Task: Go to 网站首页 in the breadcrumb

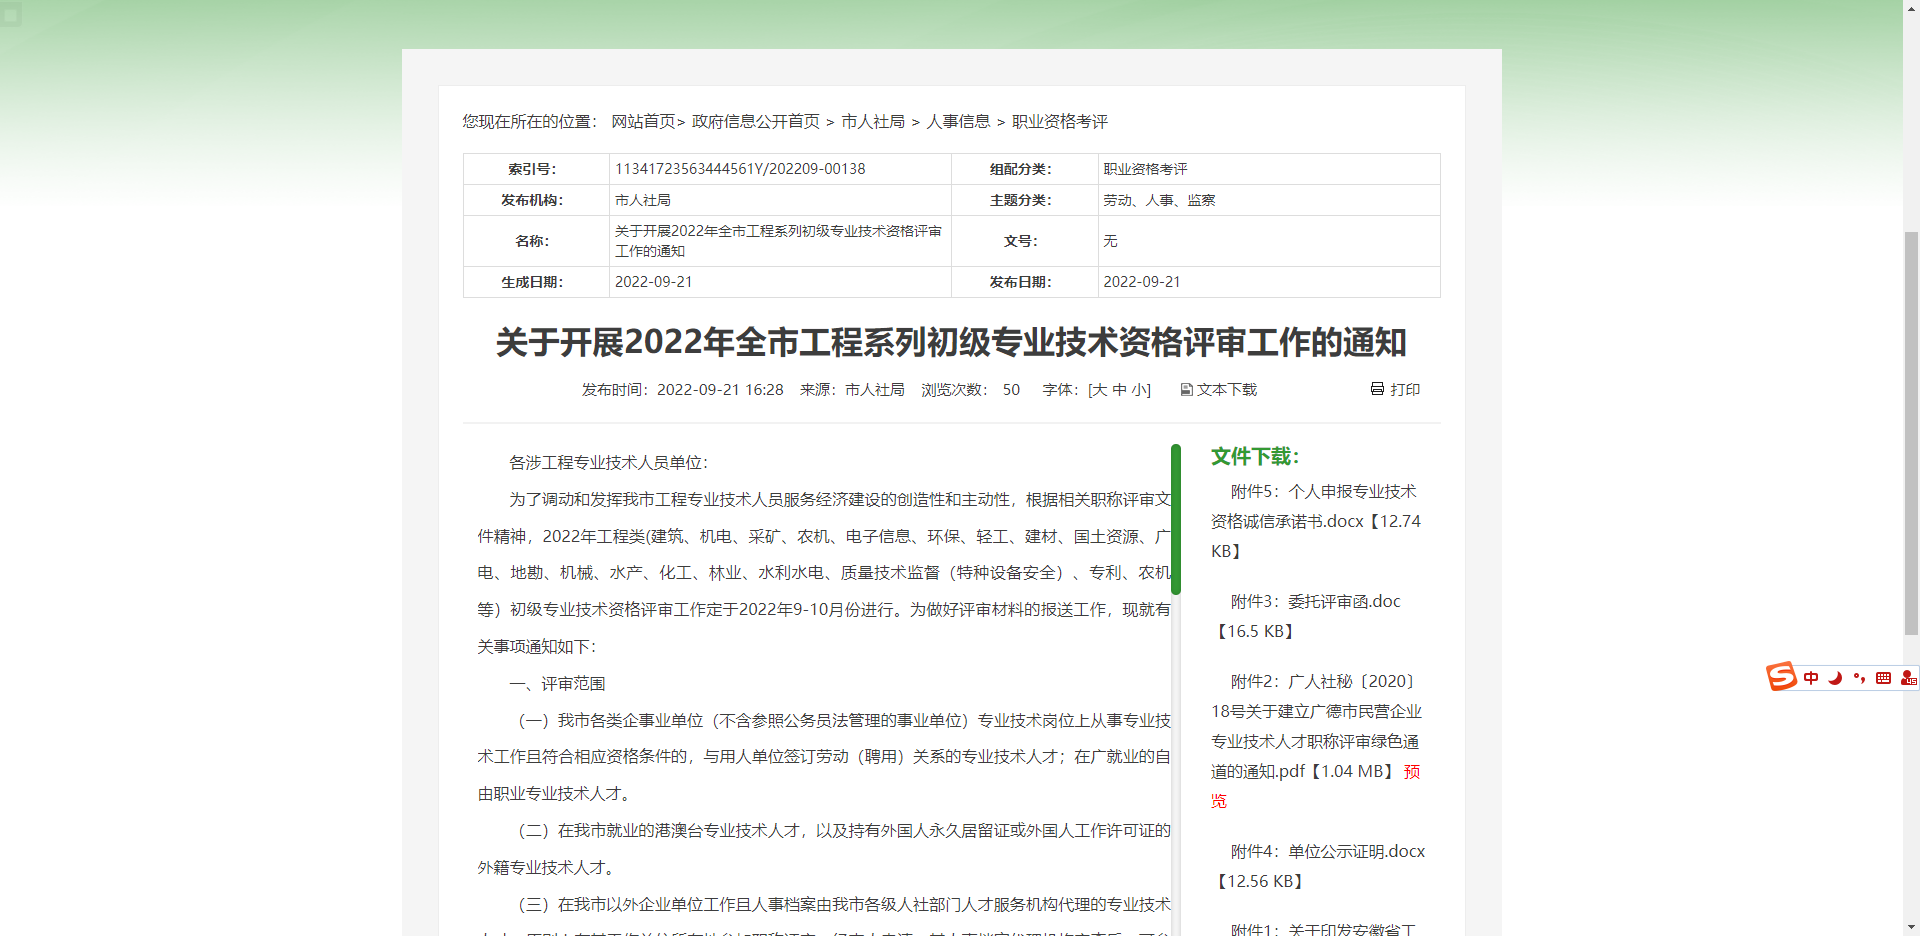Action: point(643,121)
